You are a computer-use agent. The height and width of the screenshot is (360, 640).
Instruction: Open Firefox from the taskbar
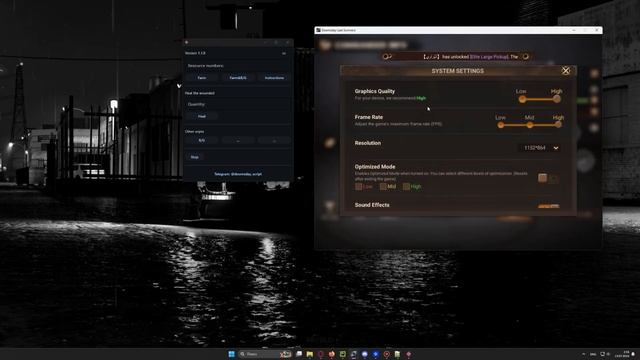331,354
